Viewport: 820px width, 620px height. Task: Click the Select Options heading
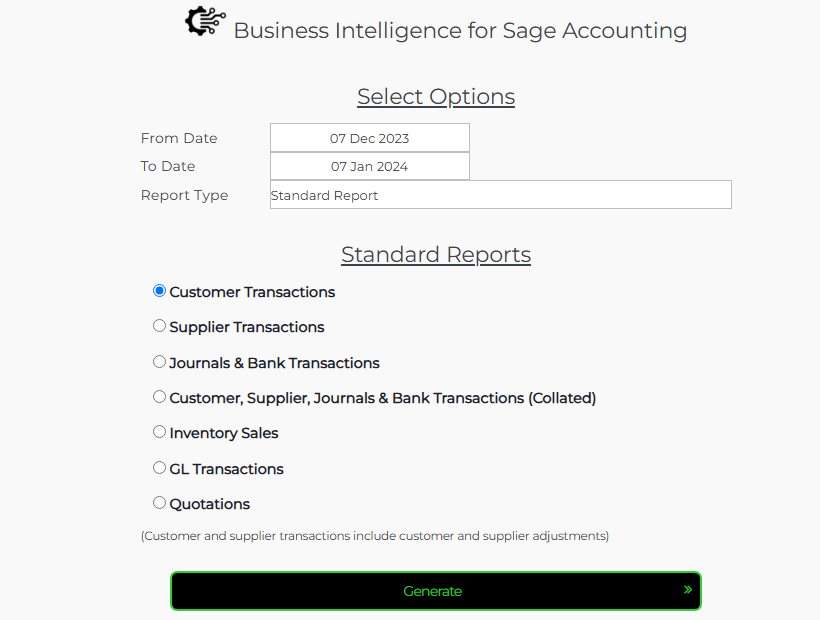(436, 97)
